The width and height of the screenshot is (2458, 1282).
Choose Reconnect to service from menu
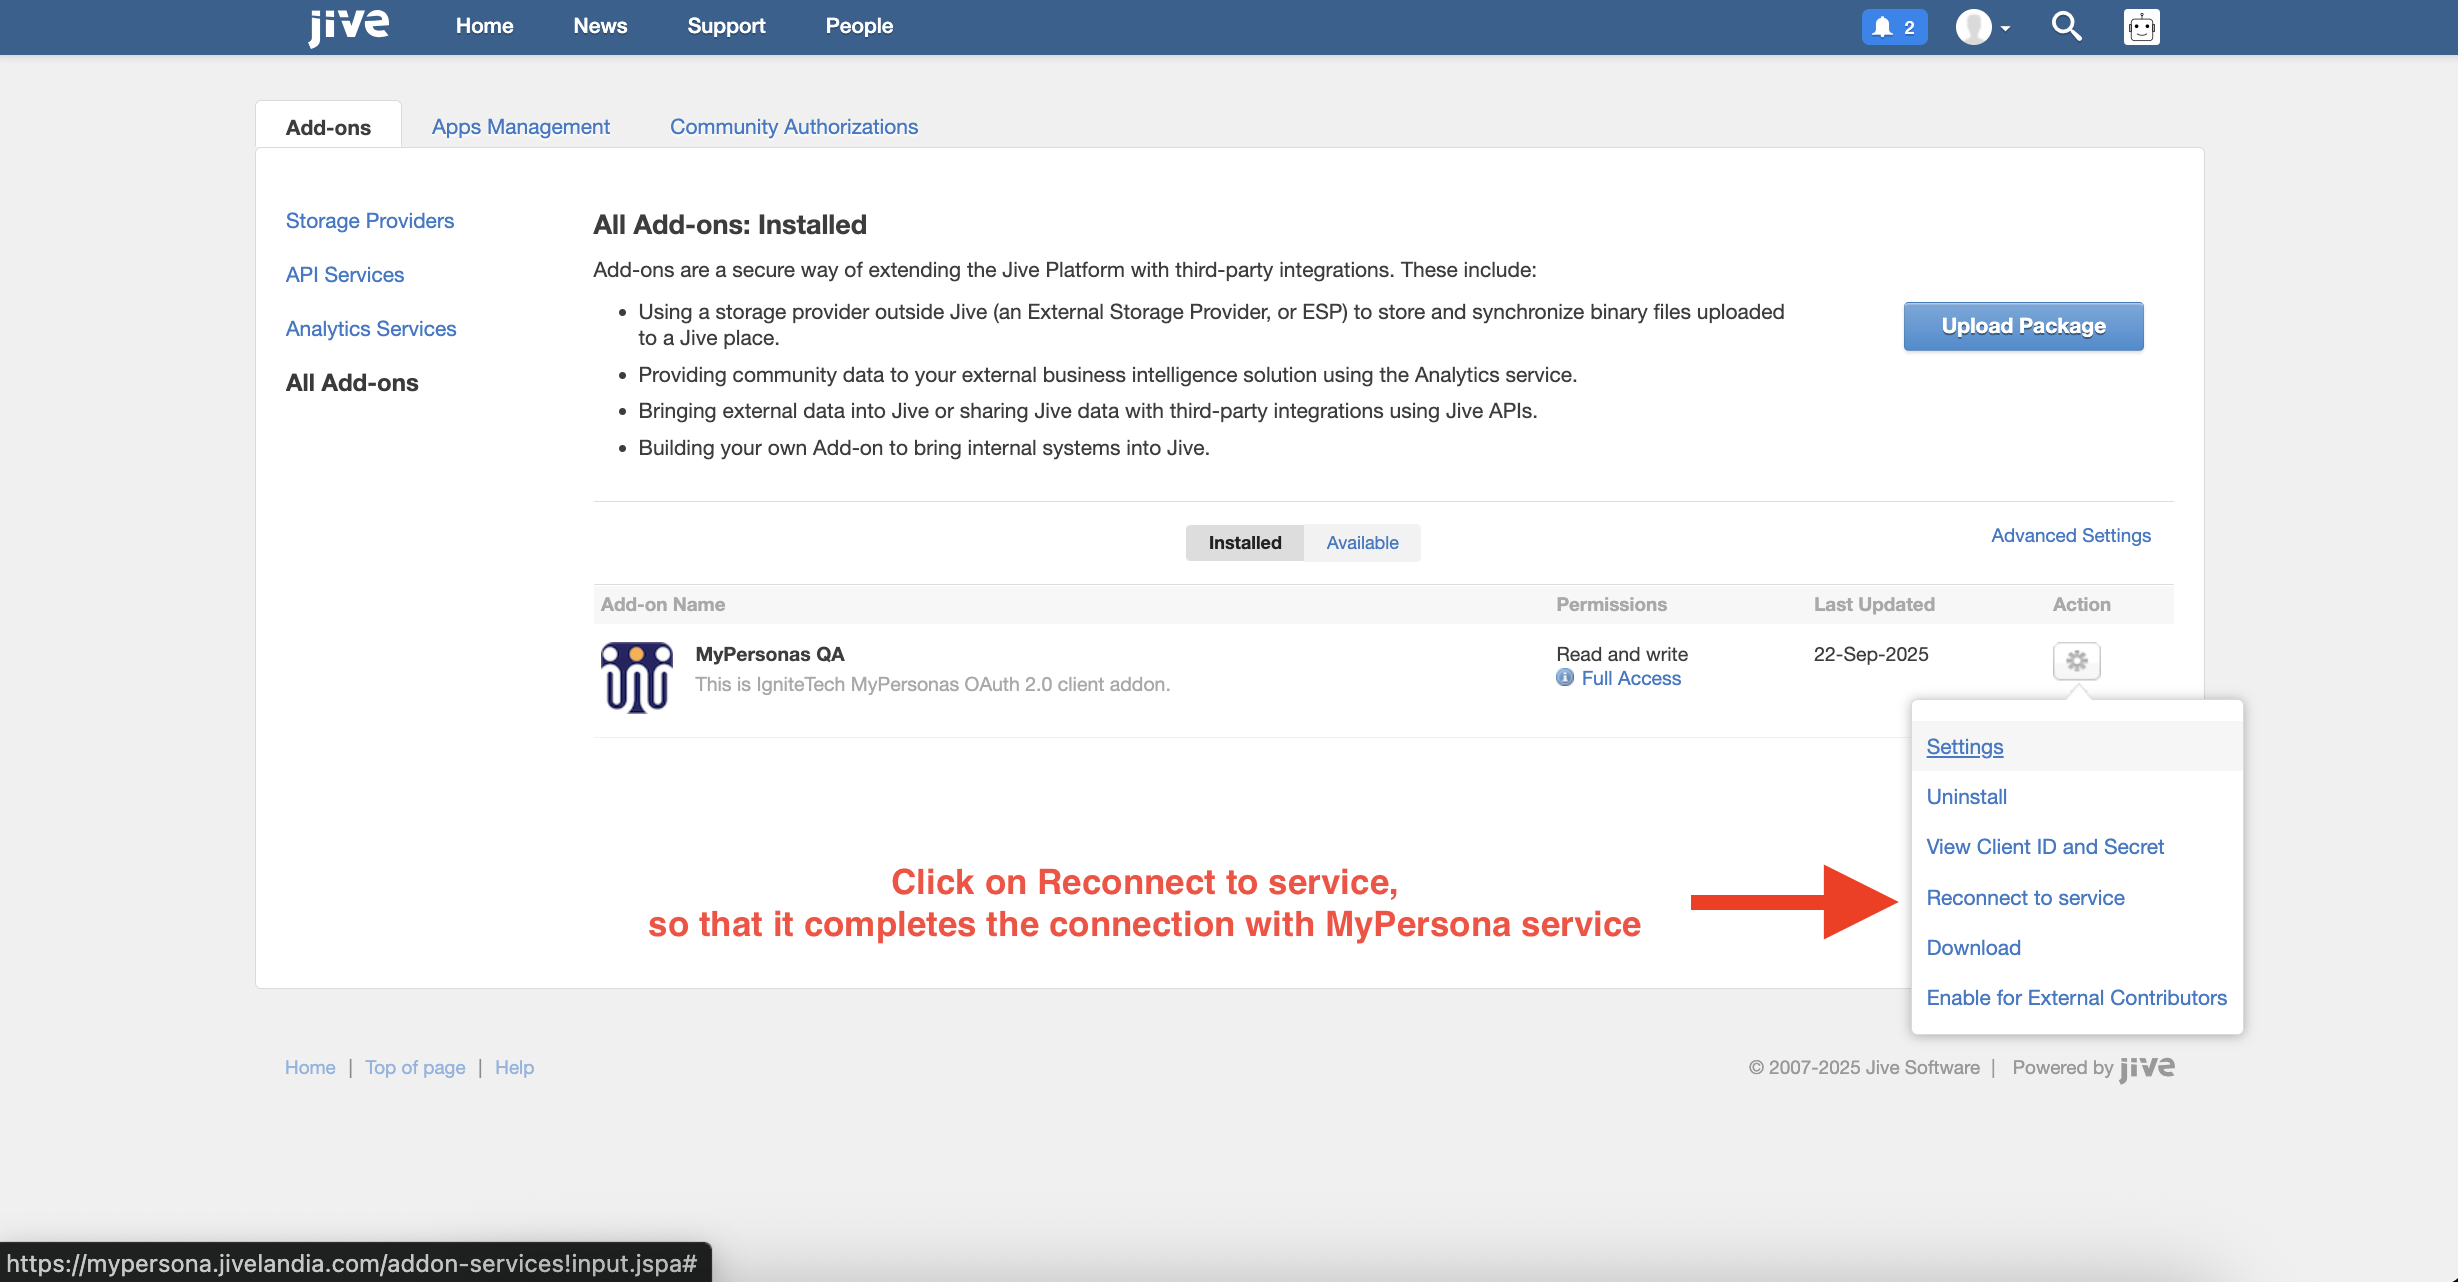[x=2025, y=898]
